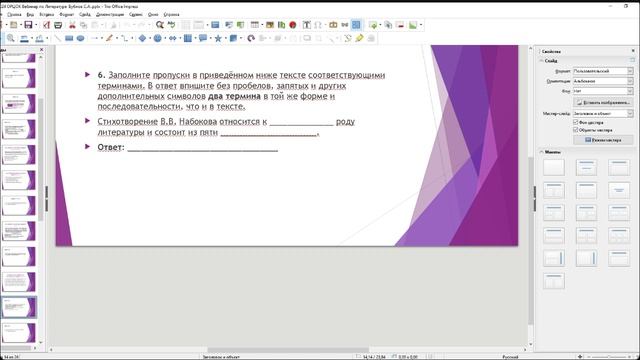This screenshot has height=360, width=640.
Task: Click the Cut scissors icon
Action: (72, 25)
